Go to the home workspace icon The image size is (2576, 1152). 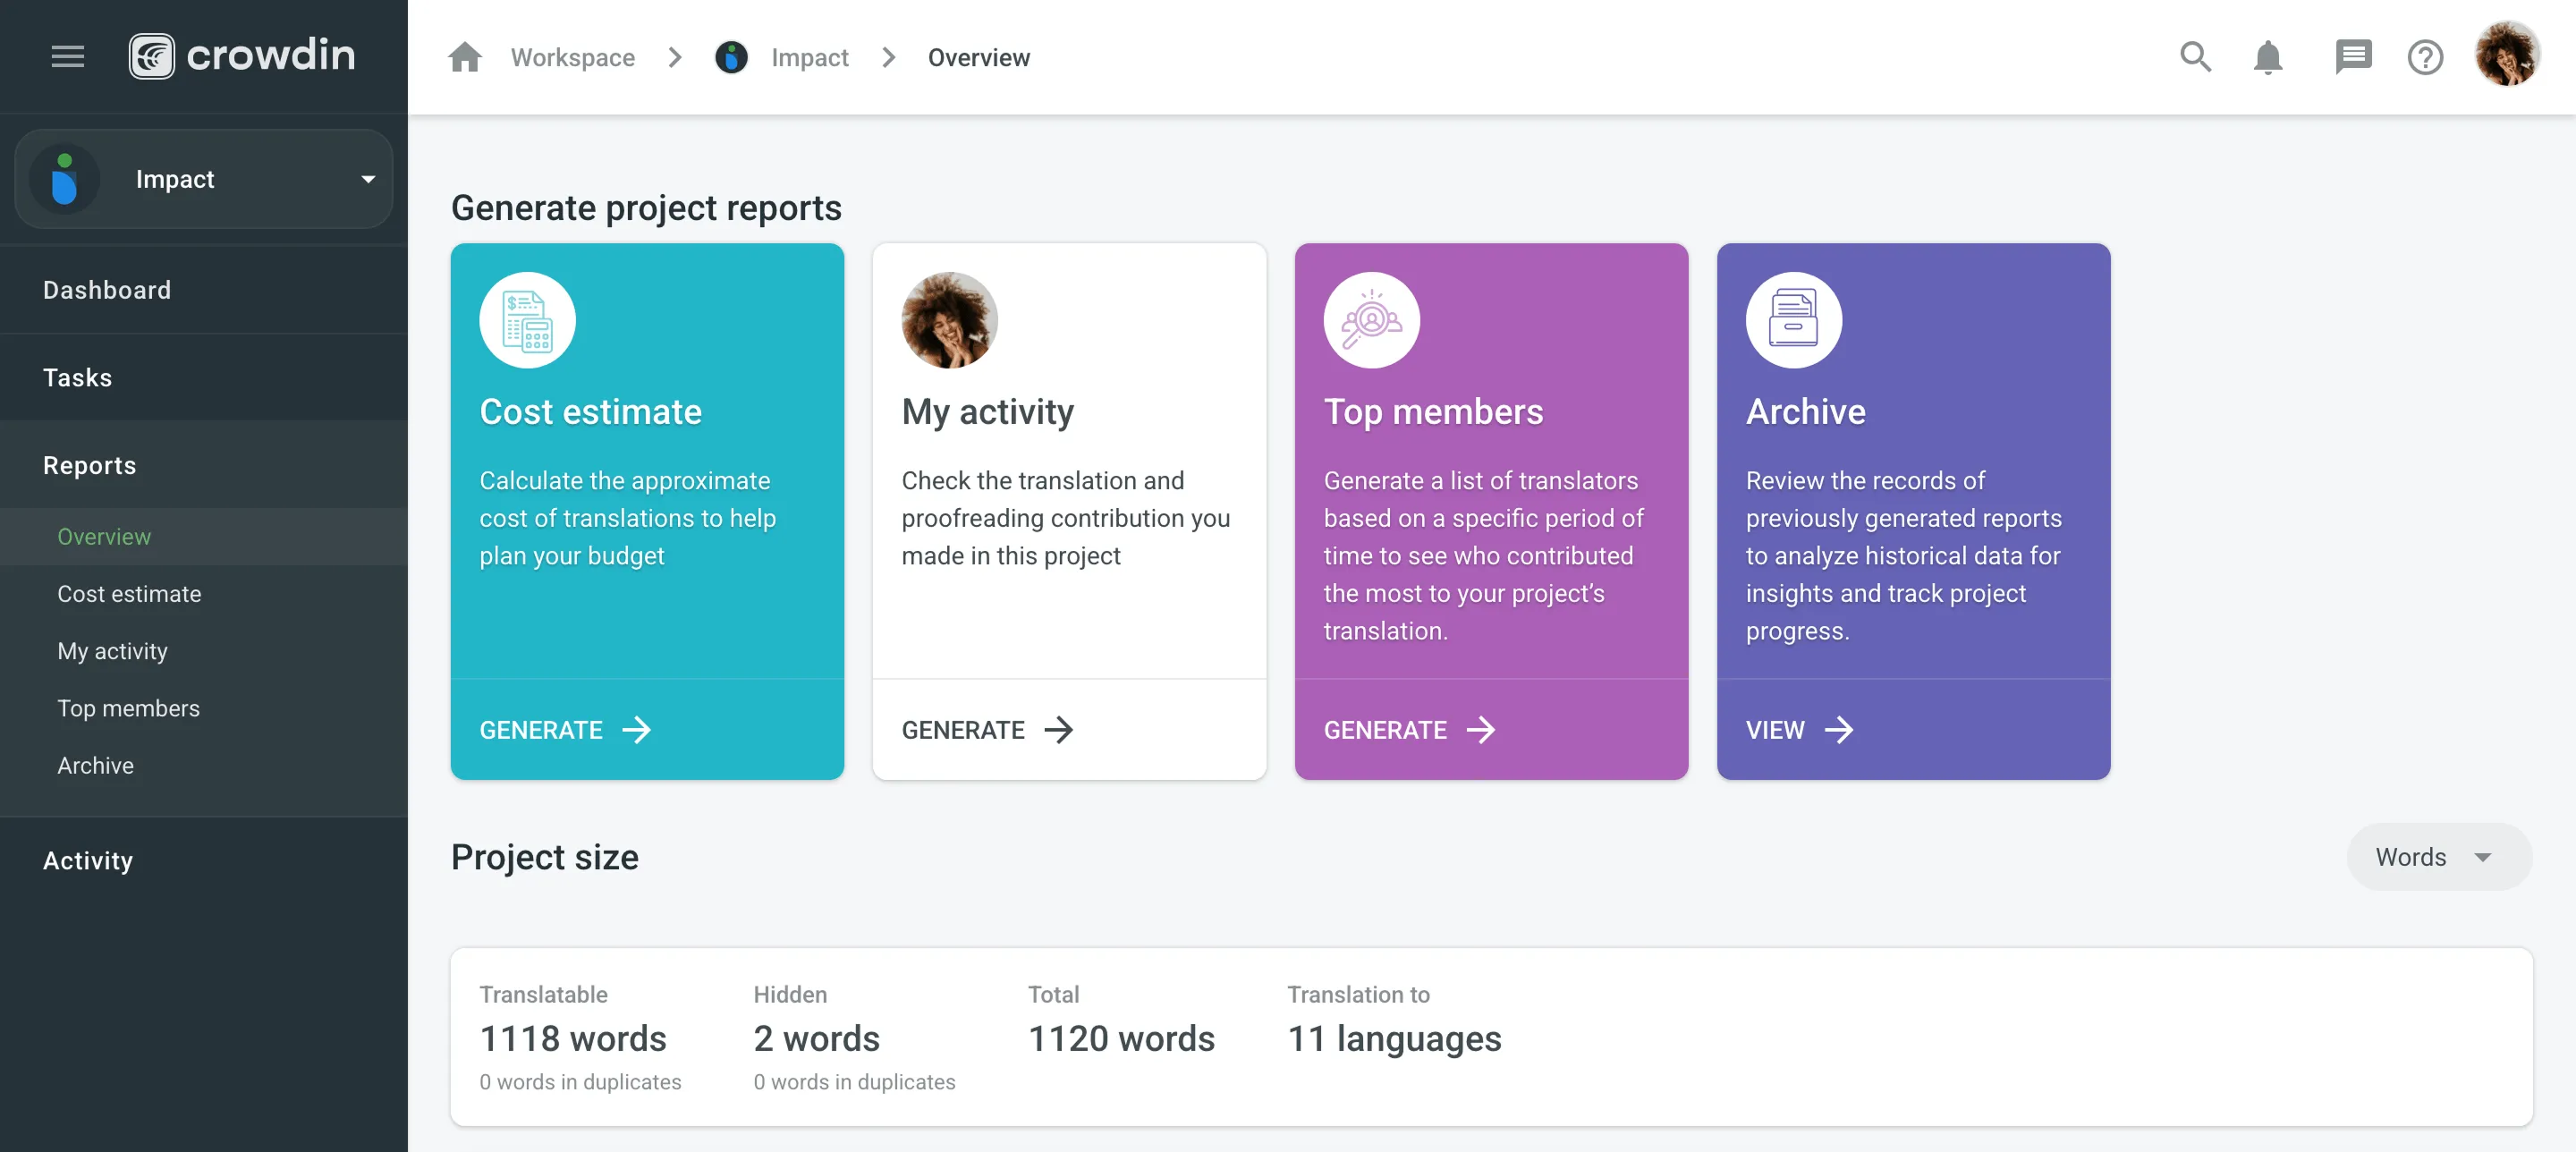pyautogui.click(x=465, y=57)
